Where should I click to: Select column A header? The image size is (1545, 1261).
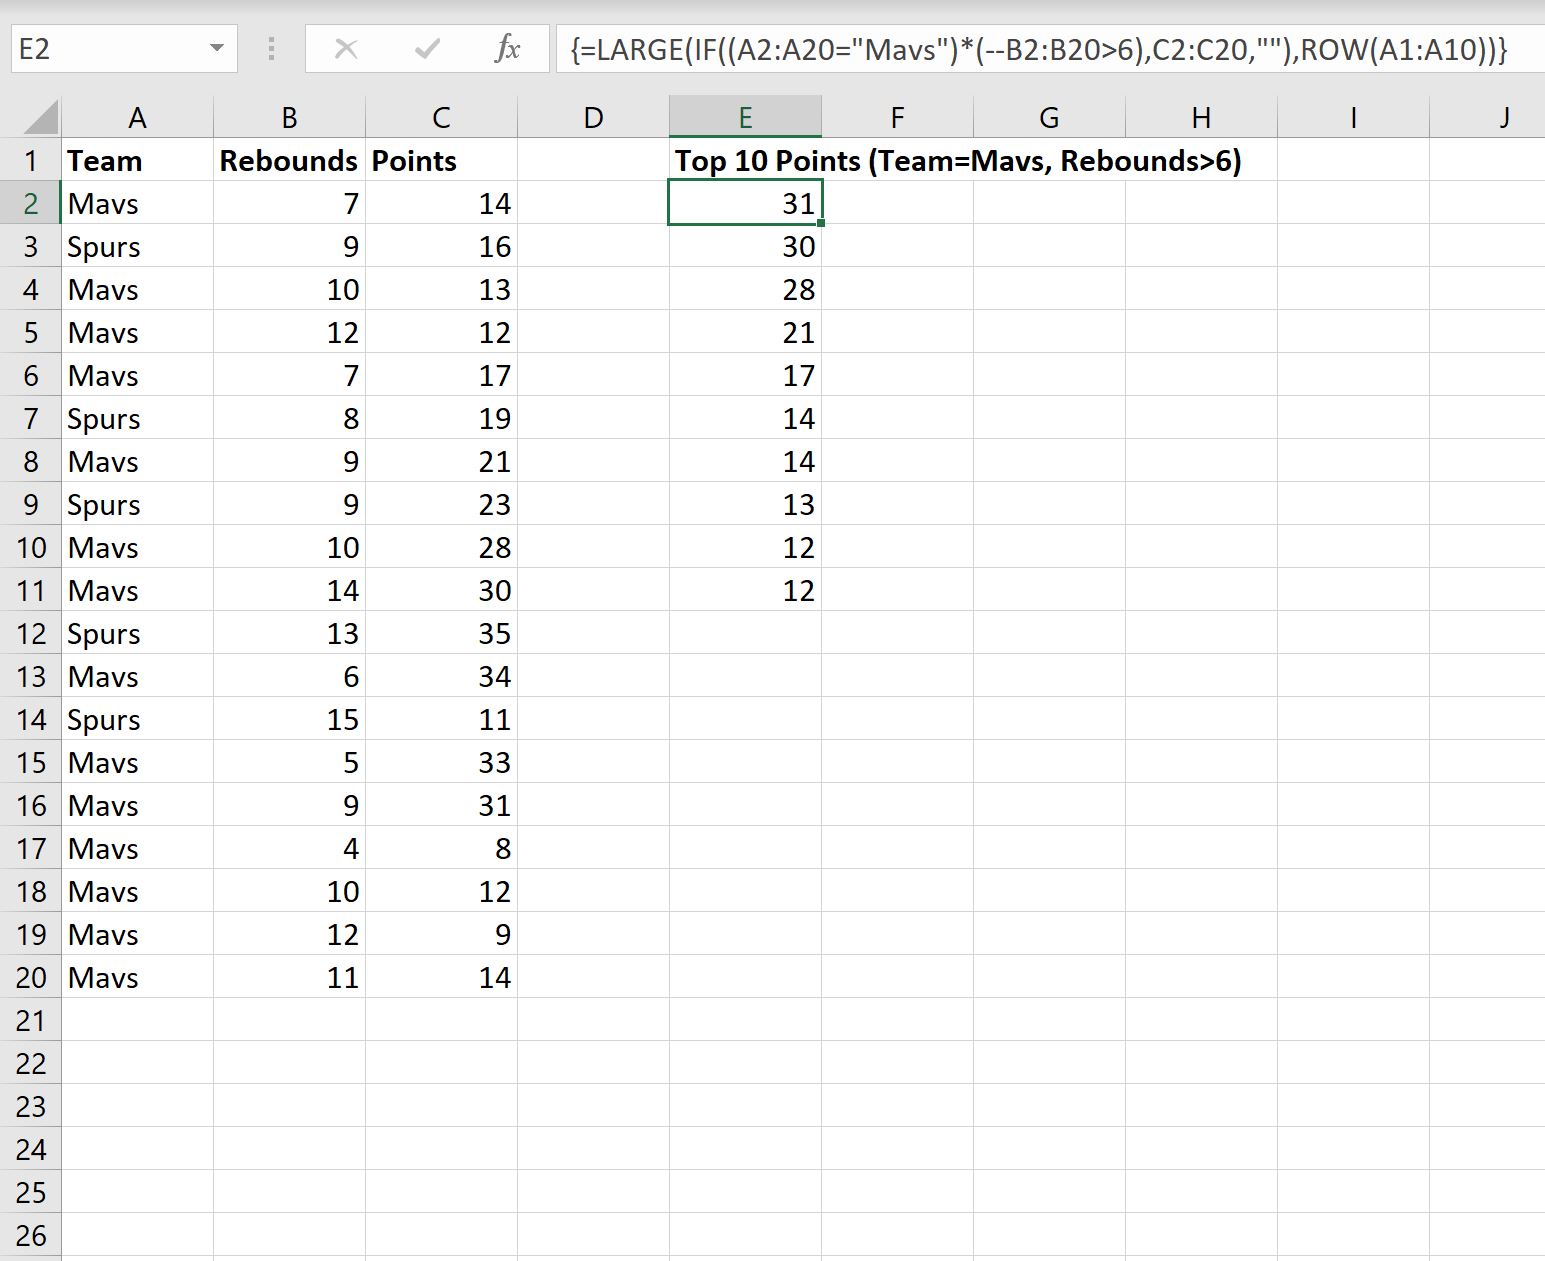point(137,115)
